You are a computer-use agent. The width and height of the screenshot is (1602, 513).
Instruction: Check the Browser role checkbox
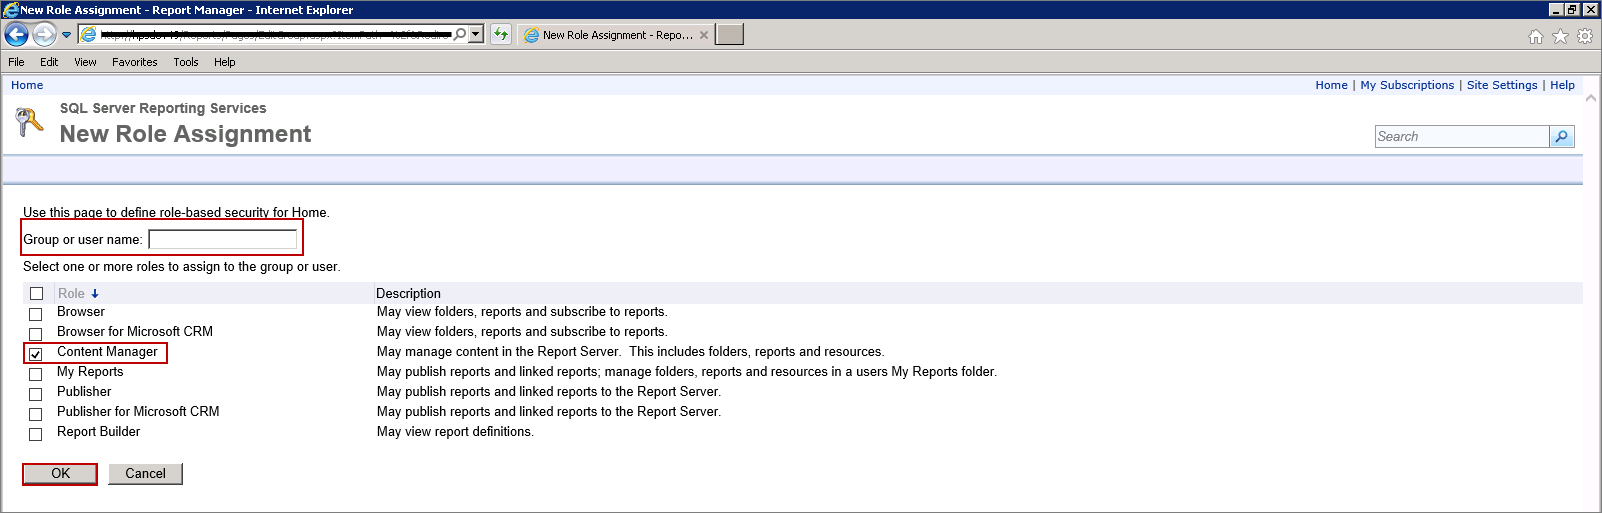point(36,314)
